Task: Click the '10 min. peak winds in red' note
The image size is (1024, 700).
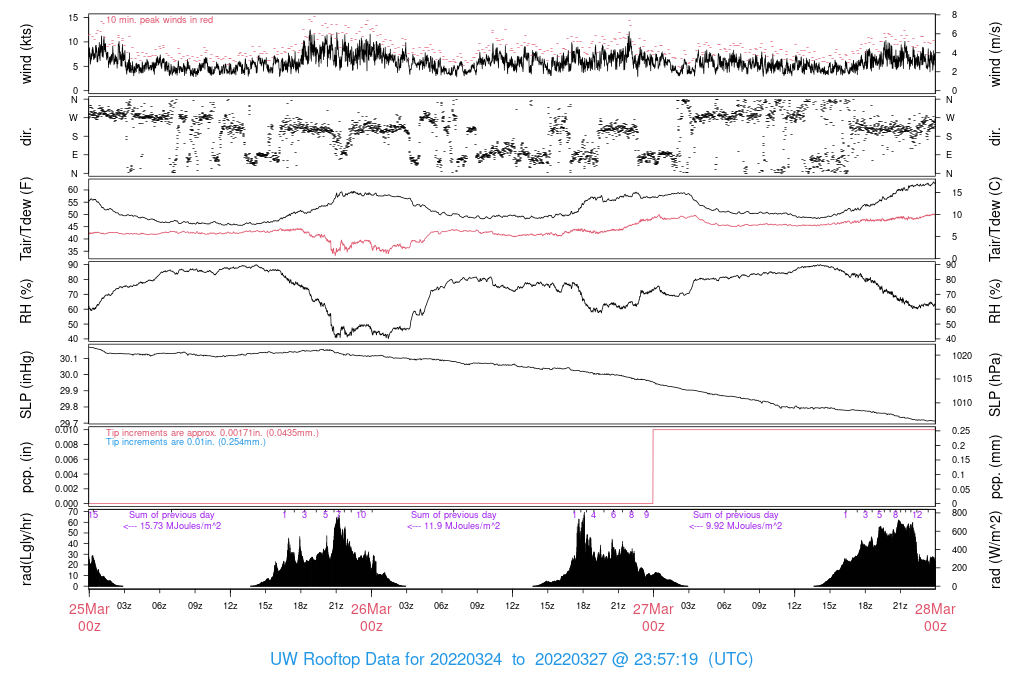Action: click(159, 20)
